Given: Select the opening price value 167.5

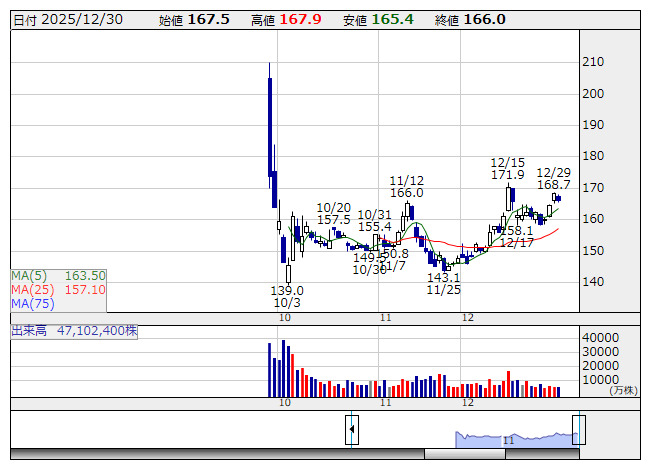Looking at the screenshot, I should (x=209, y=20).
